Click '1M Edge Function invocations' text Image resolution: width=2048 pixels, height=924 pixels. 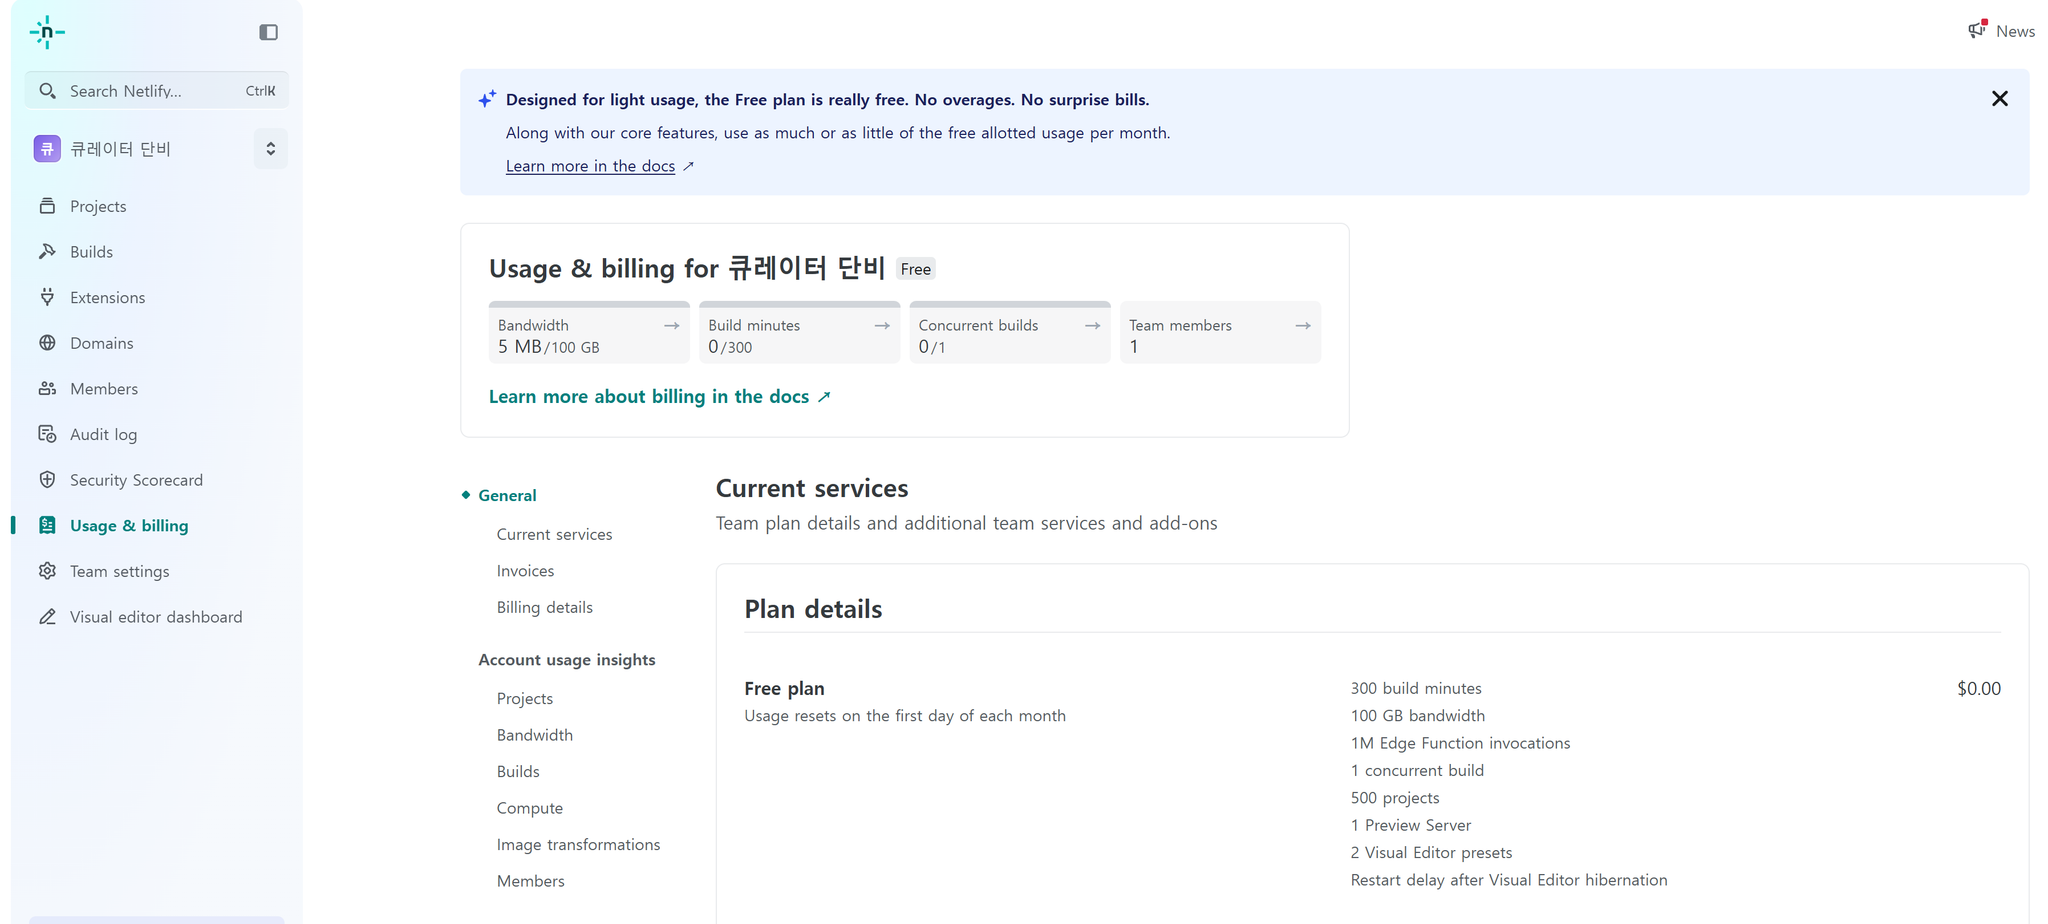coord(1460,743)
